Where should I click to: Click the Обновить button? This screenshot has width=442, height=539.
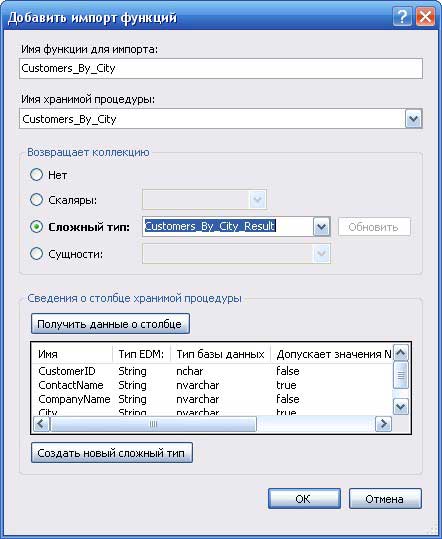tap(374, 227)
